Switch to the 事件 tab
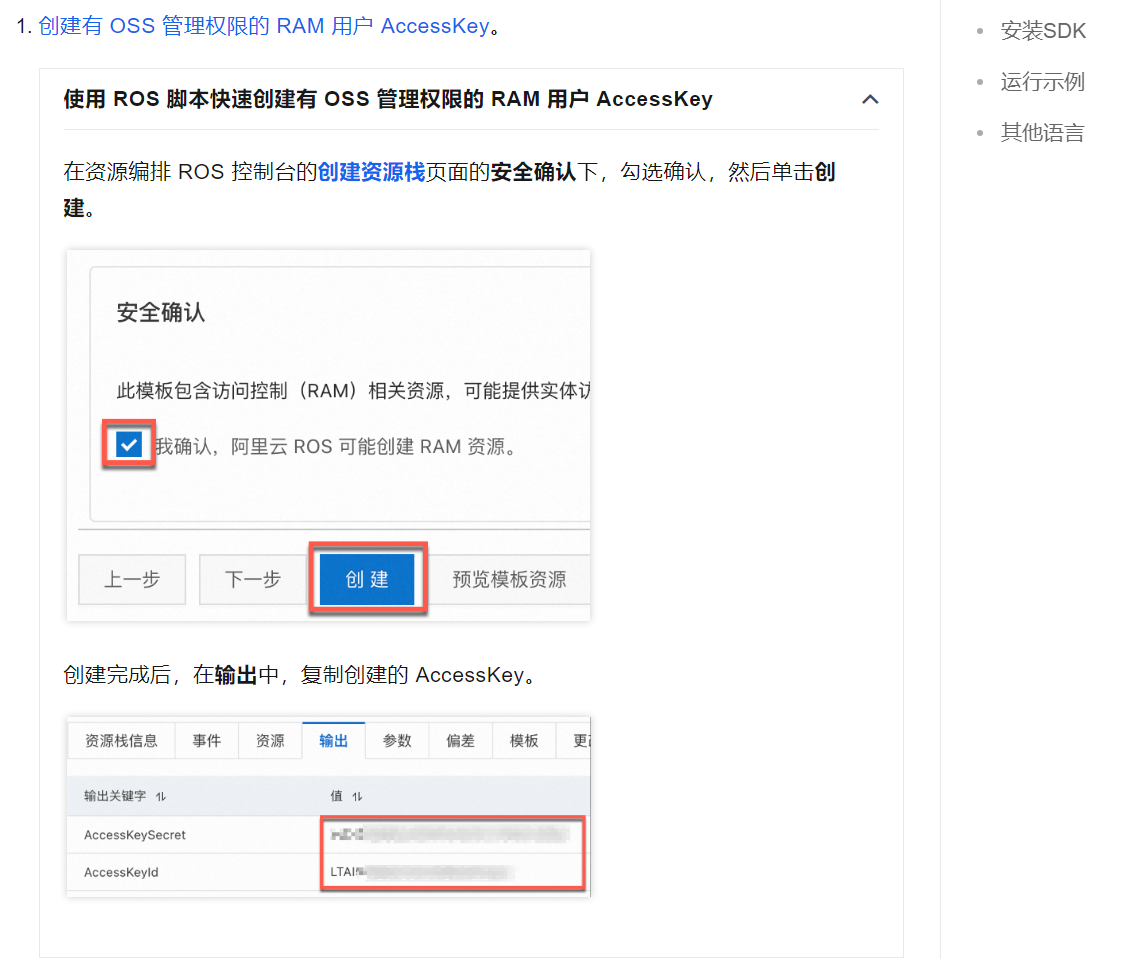This screenshot has height=959, width=1135. tap(206, 740)
